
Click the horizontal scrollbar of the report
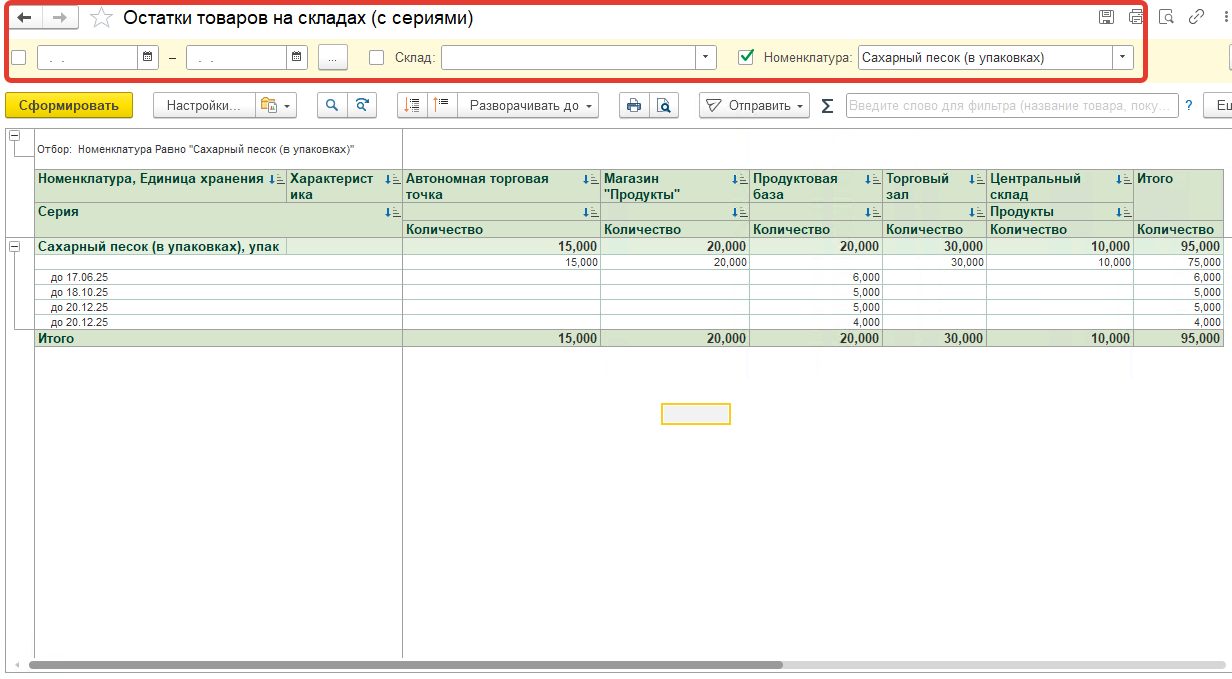[406, 664]
